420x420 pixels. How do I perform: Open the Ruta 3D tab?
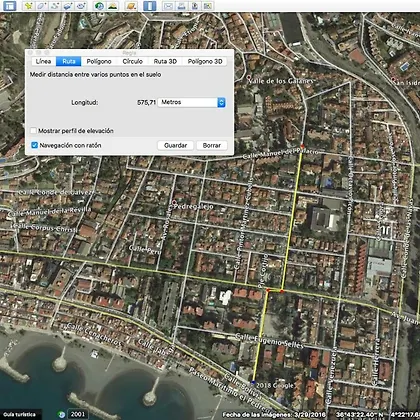pyautogui.click(x=165, y=61)
